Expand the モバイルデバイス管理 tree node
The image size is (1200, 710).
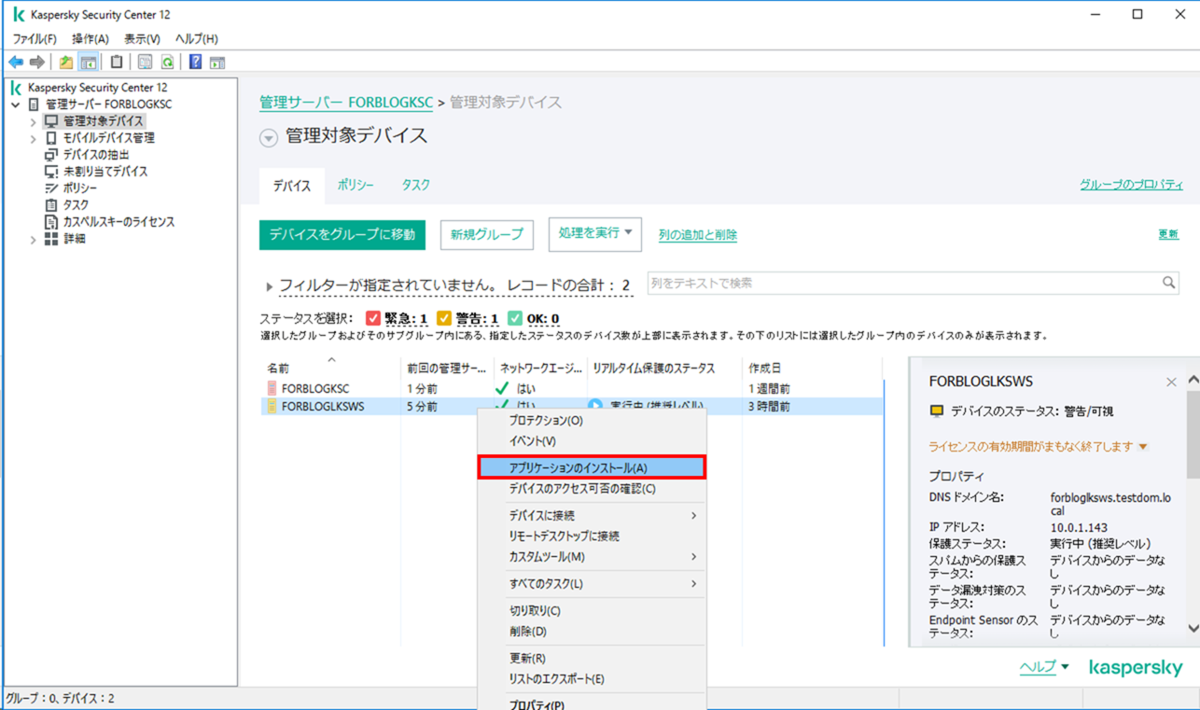point(33,138)
